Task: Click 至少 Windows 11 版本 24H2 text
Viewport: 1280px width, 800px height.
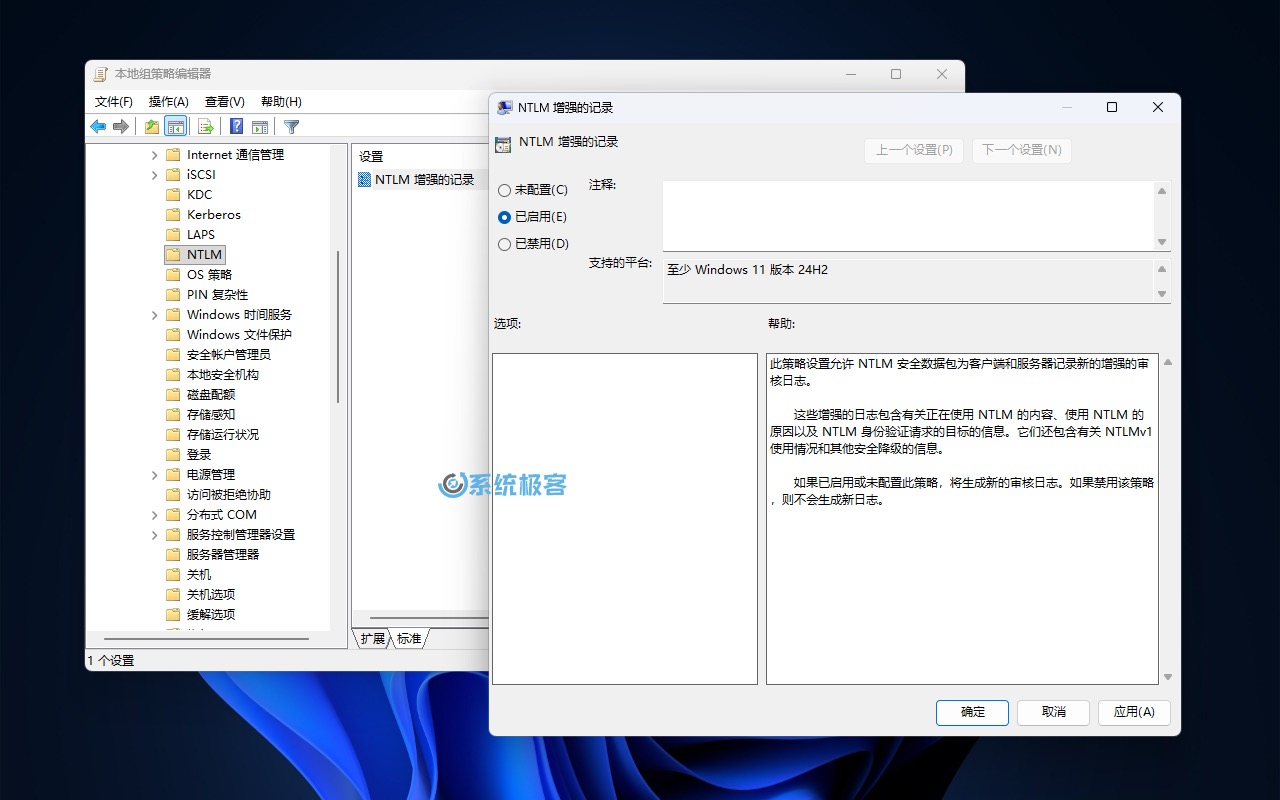Action: 747,270
